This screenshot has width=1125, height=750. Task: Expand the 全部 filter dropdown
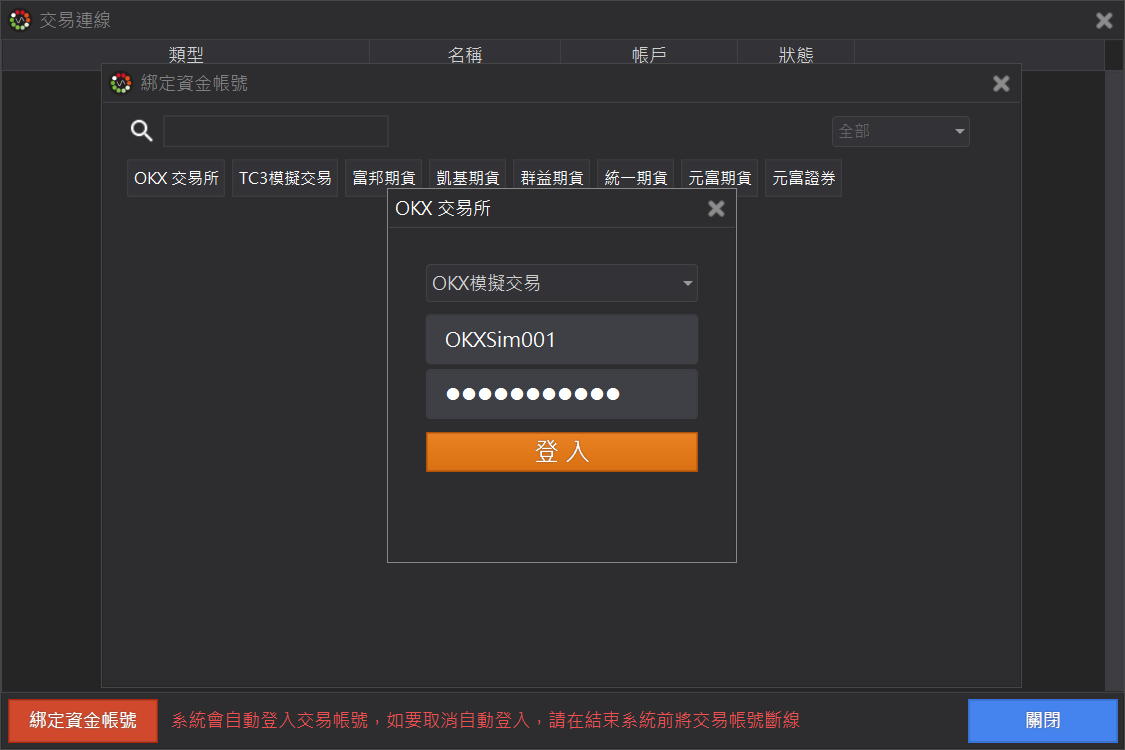[900, 131]
